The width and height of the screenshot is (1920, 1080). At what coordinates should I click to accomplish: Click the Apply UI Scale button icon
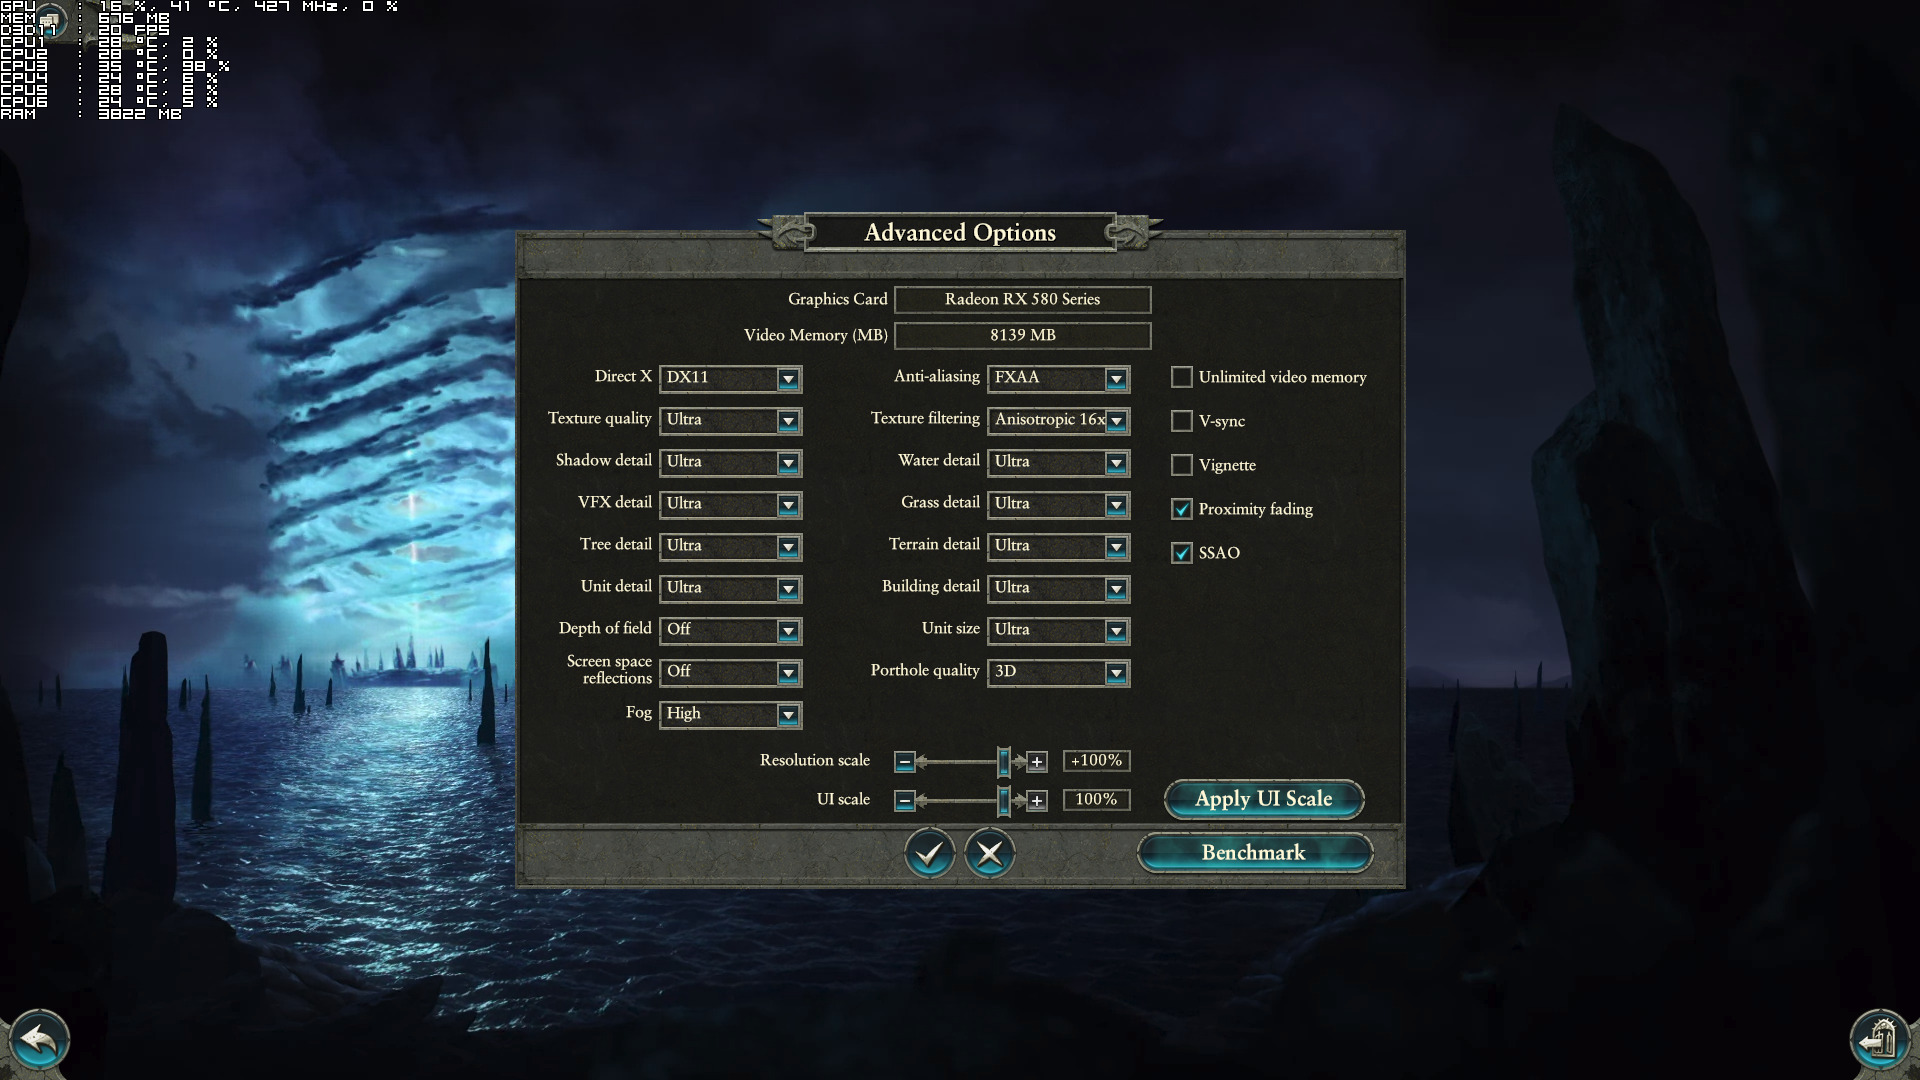coord(1263,798)
